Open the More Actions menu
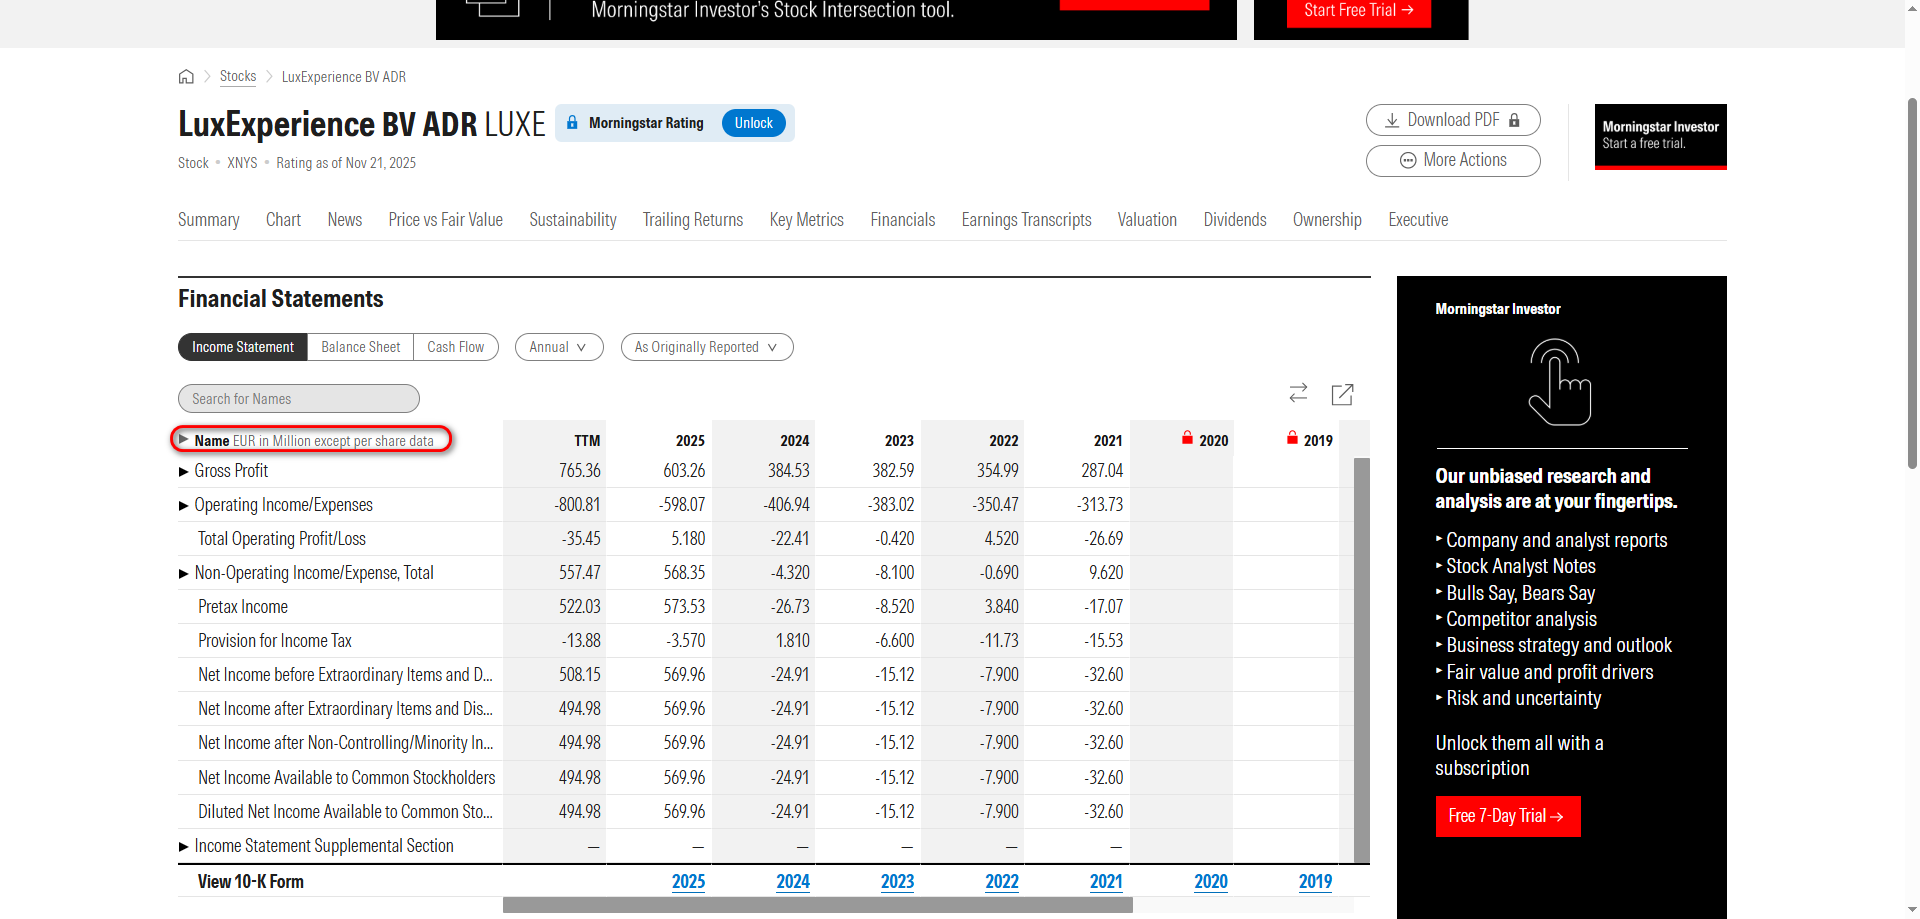The height and width of the screenshot is (919, 1920). point(1453,160)
